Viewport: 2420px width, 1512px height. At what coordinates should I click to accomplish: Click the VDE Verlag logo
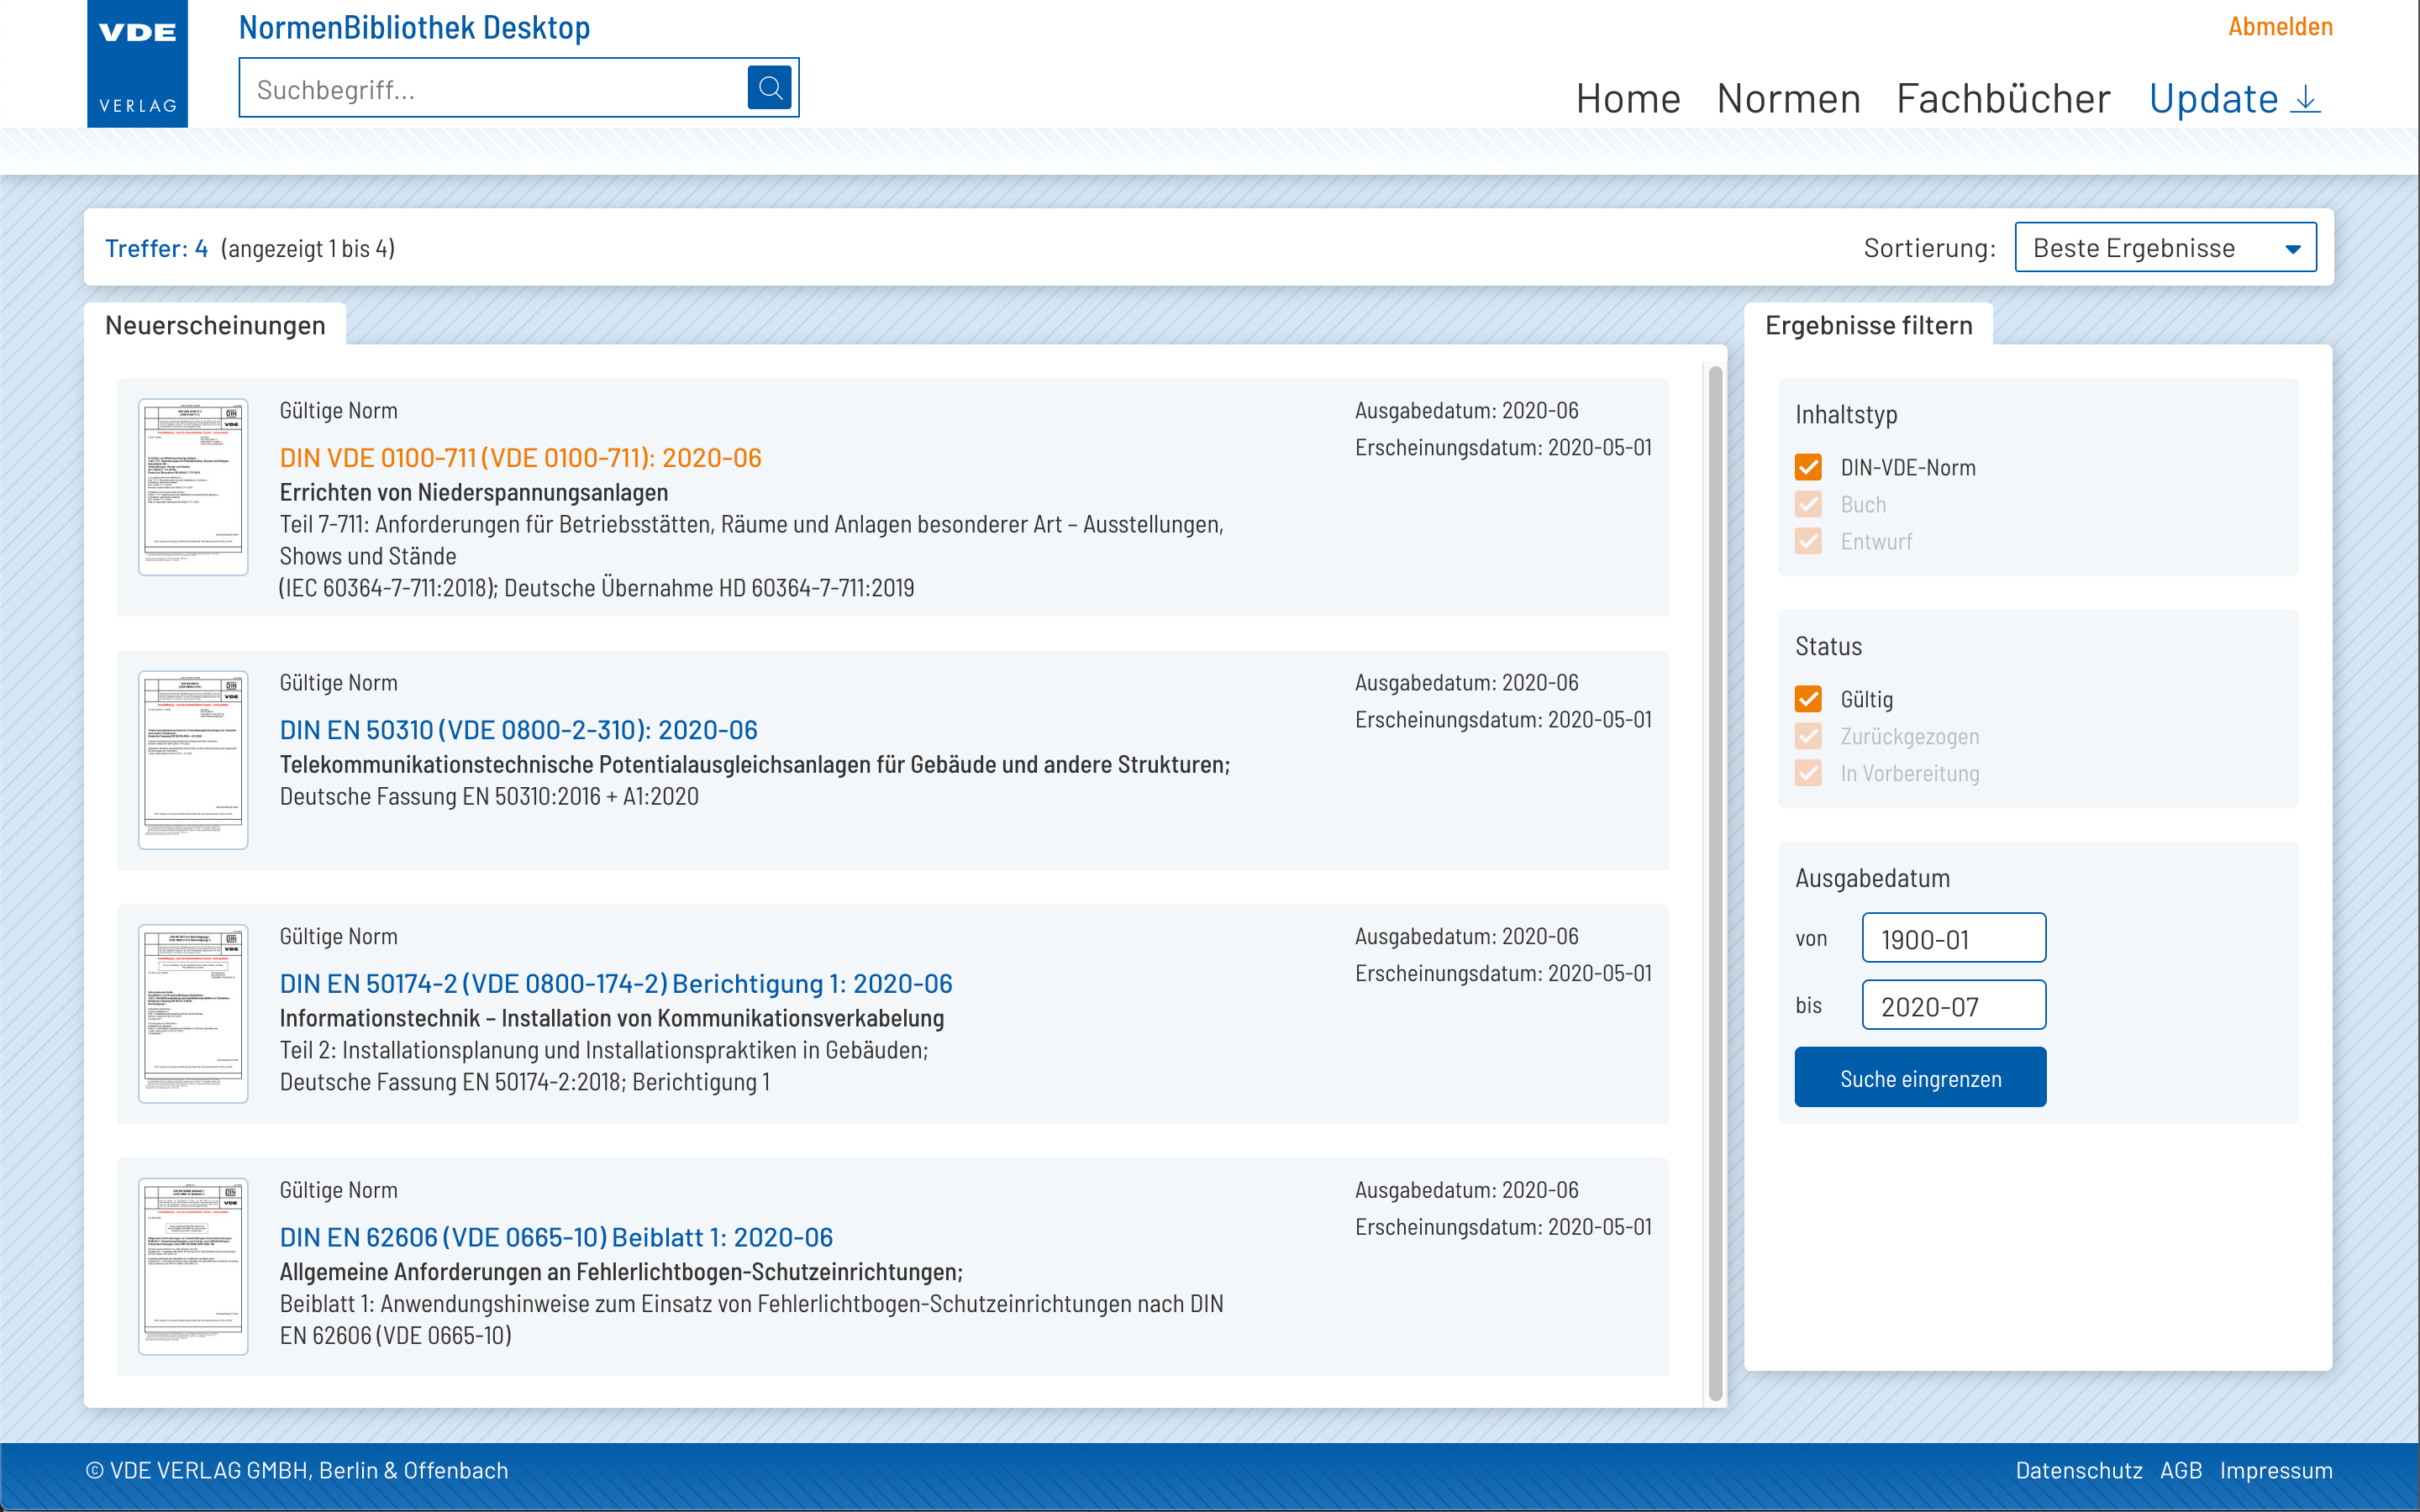coord(138,64)
